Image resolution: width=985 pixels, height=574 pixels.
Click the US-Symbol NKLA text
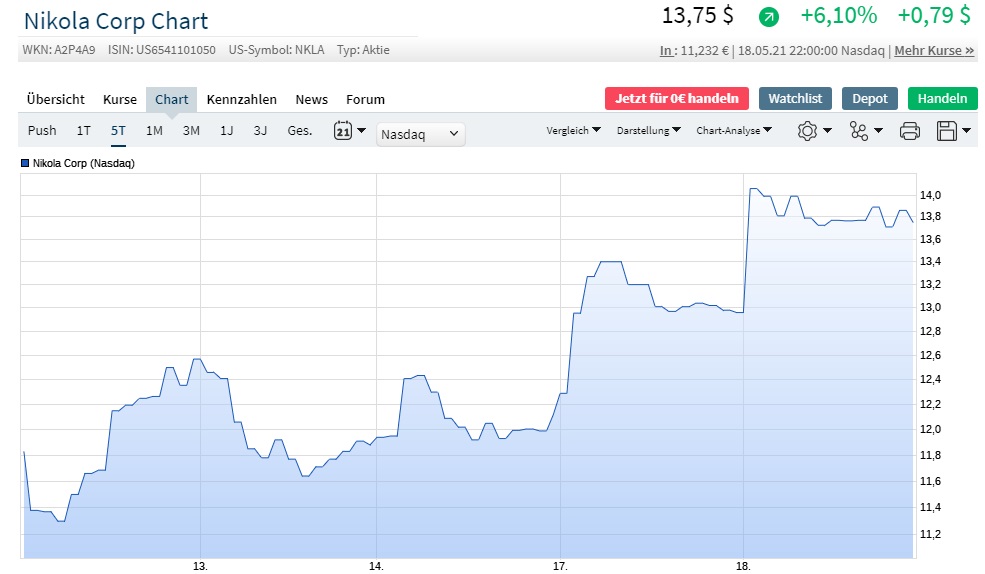click(276, 50)
